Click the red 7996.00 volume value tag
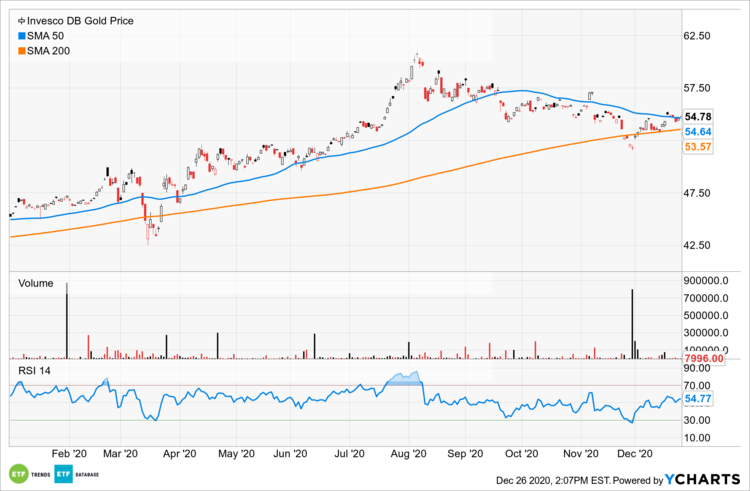This screenshot has width=750, height=491. (x=702, y=358)
